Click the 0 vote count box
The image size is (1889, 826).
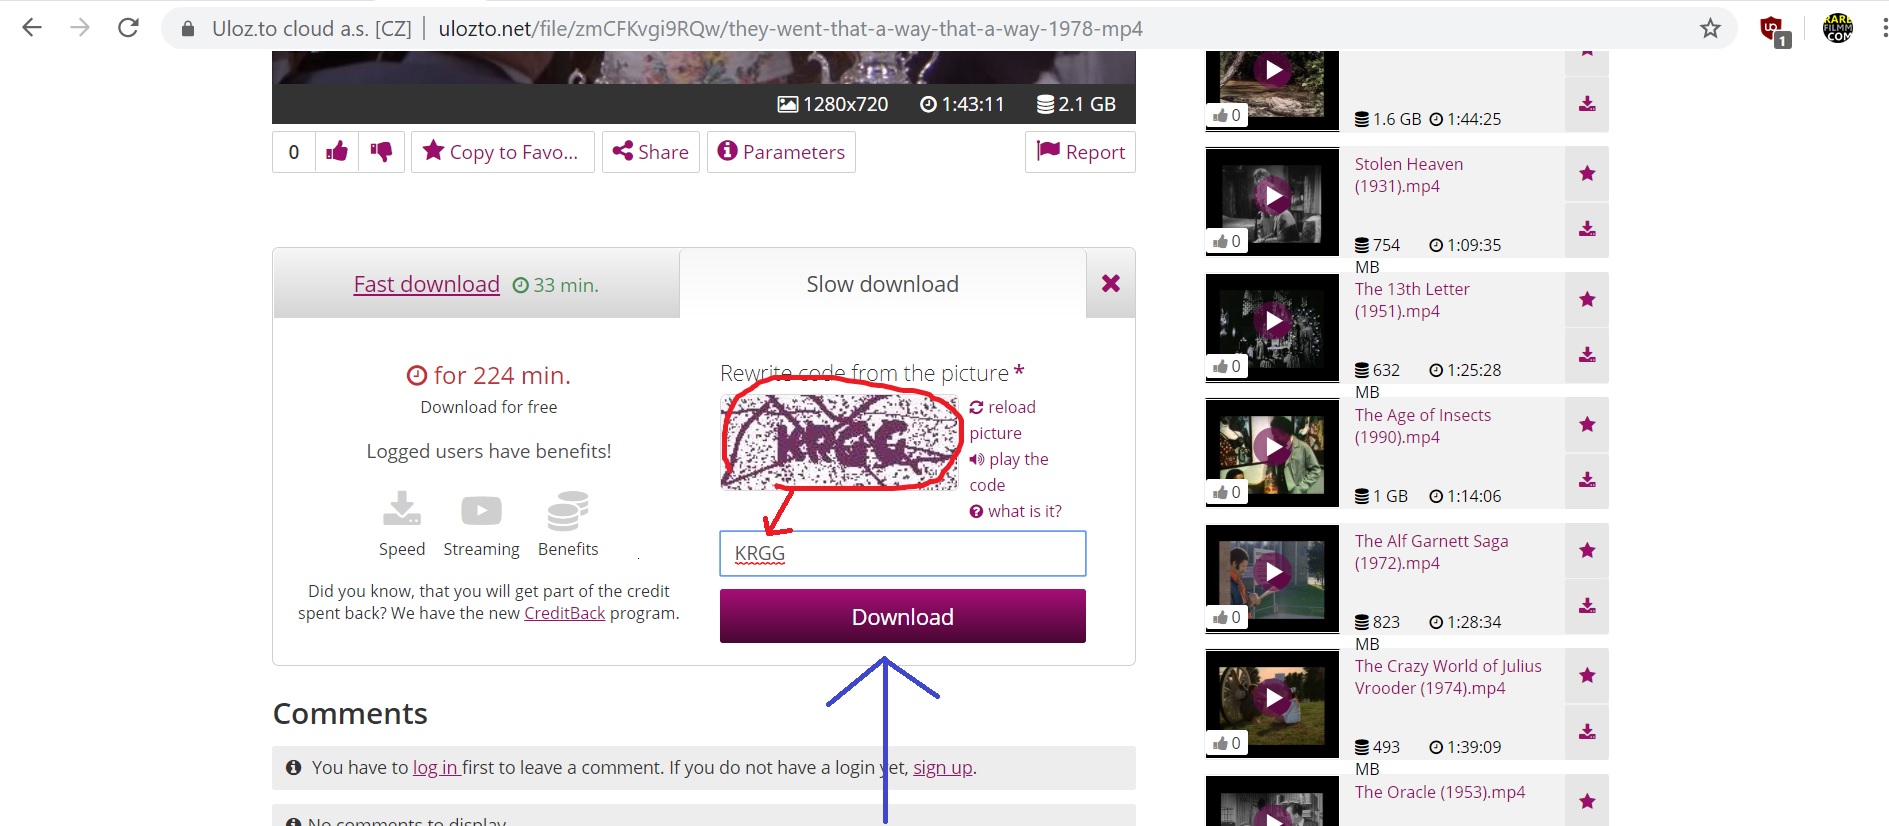[293, 152]
